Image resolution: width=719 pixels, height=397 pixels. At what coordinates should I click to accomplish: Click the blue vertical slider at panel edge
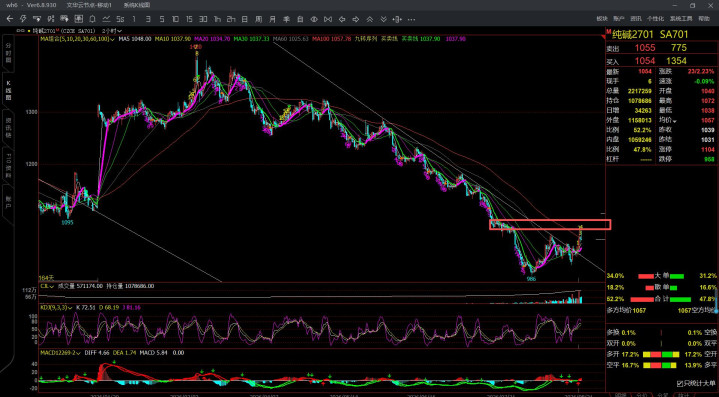tap(716, 299)
